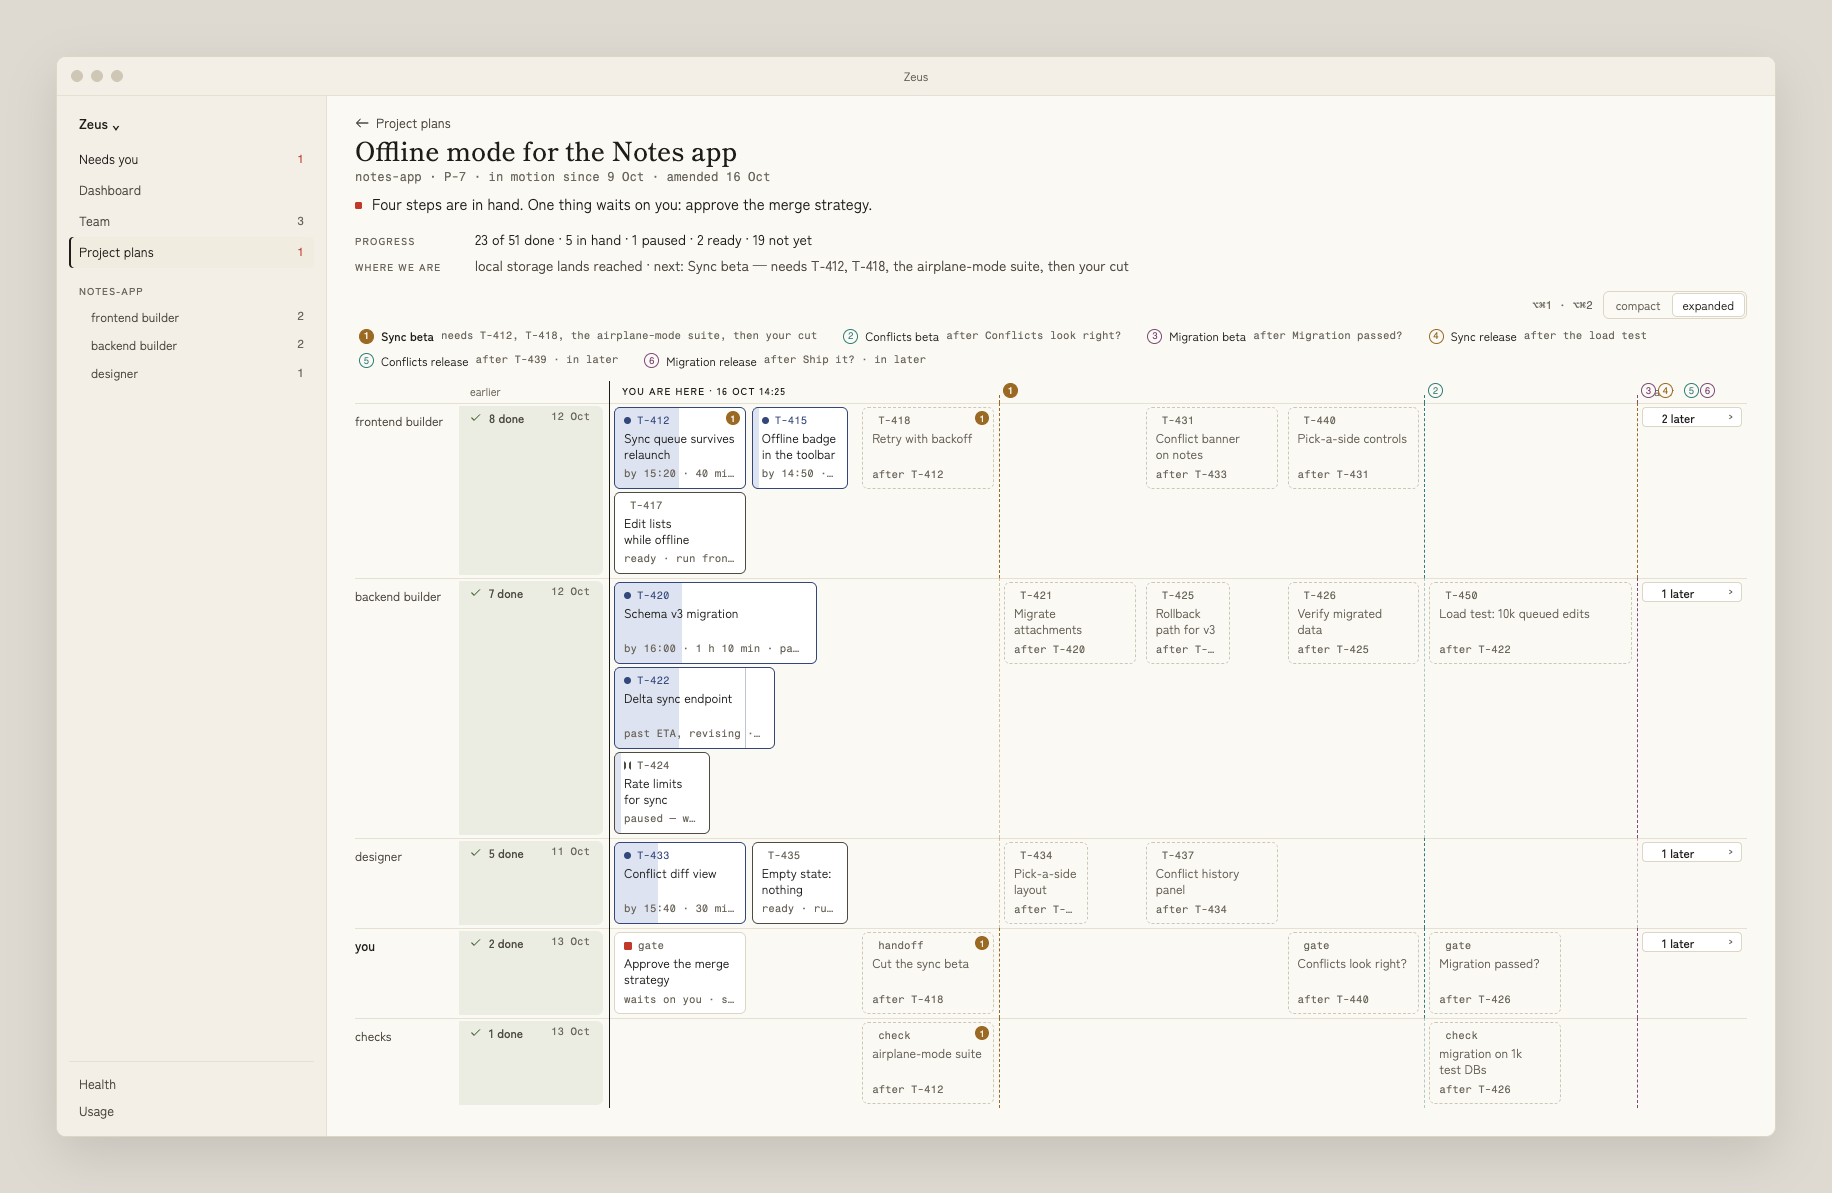Image resolution: width=1832 pixels, height=1193 pixels.
Task: Click timeline marker 6 at the far right
Action: click(x=1707, y=390)
